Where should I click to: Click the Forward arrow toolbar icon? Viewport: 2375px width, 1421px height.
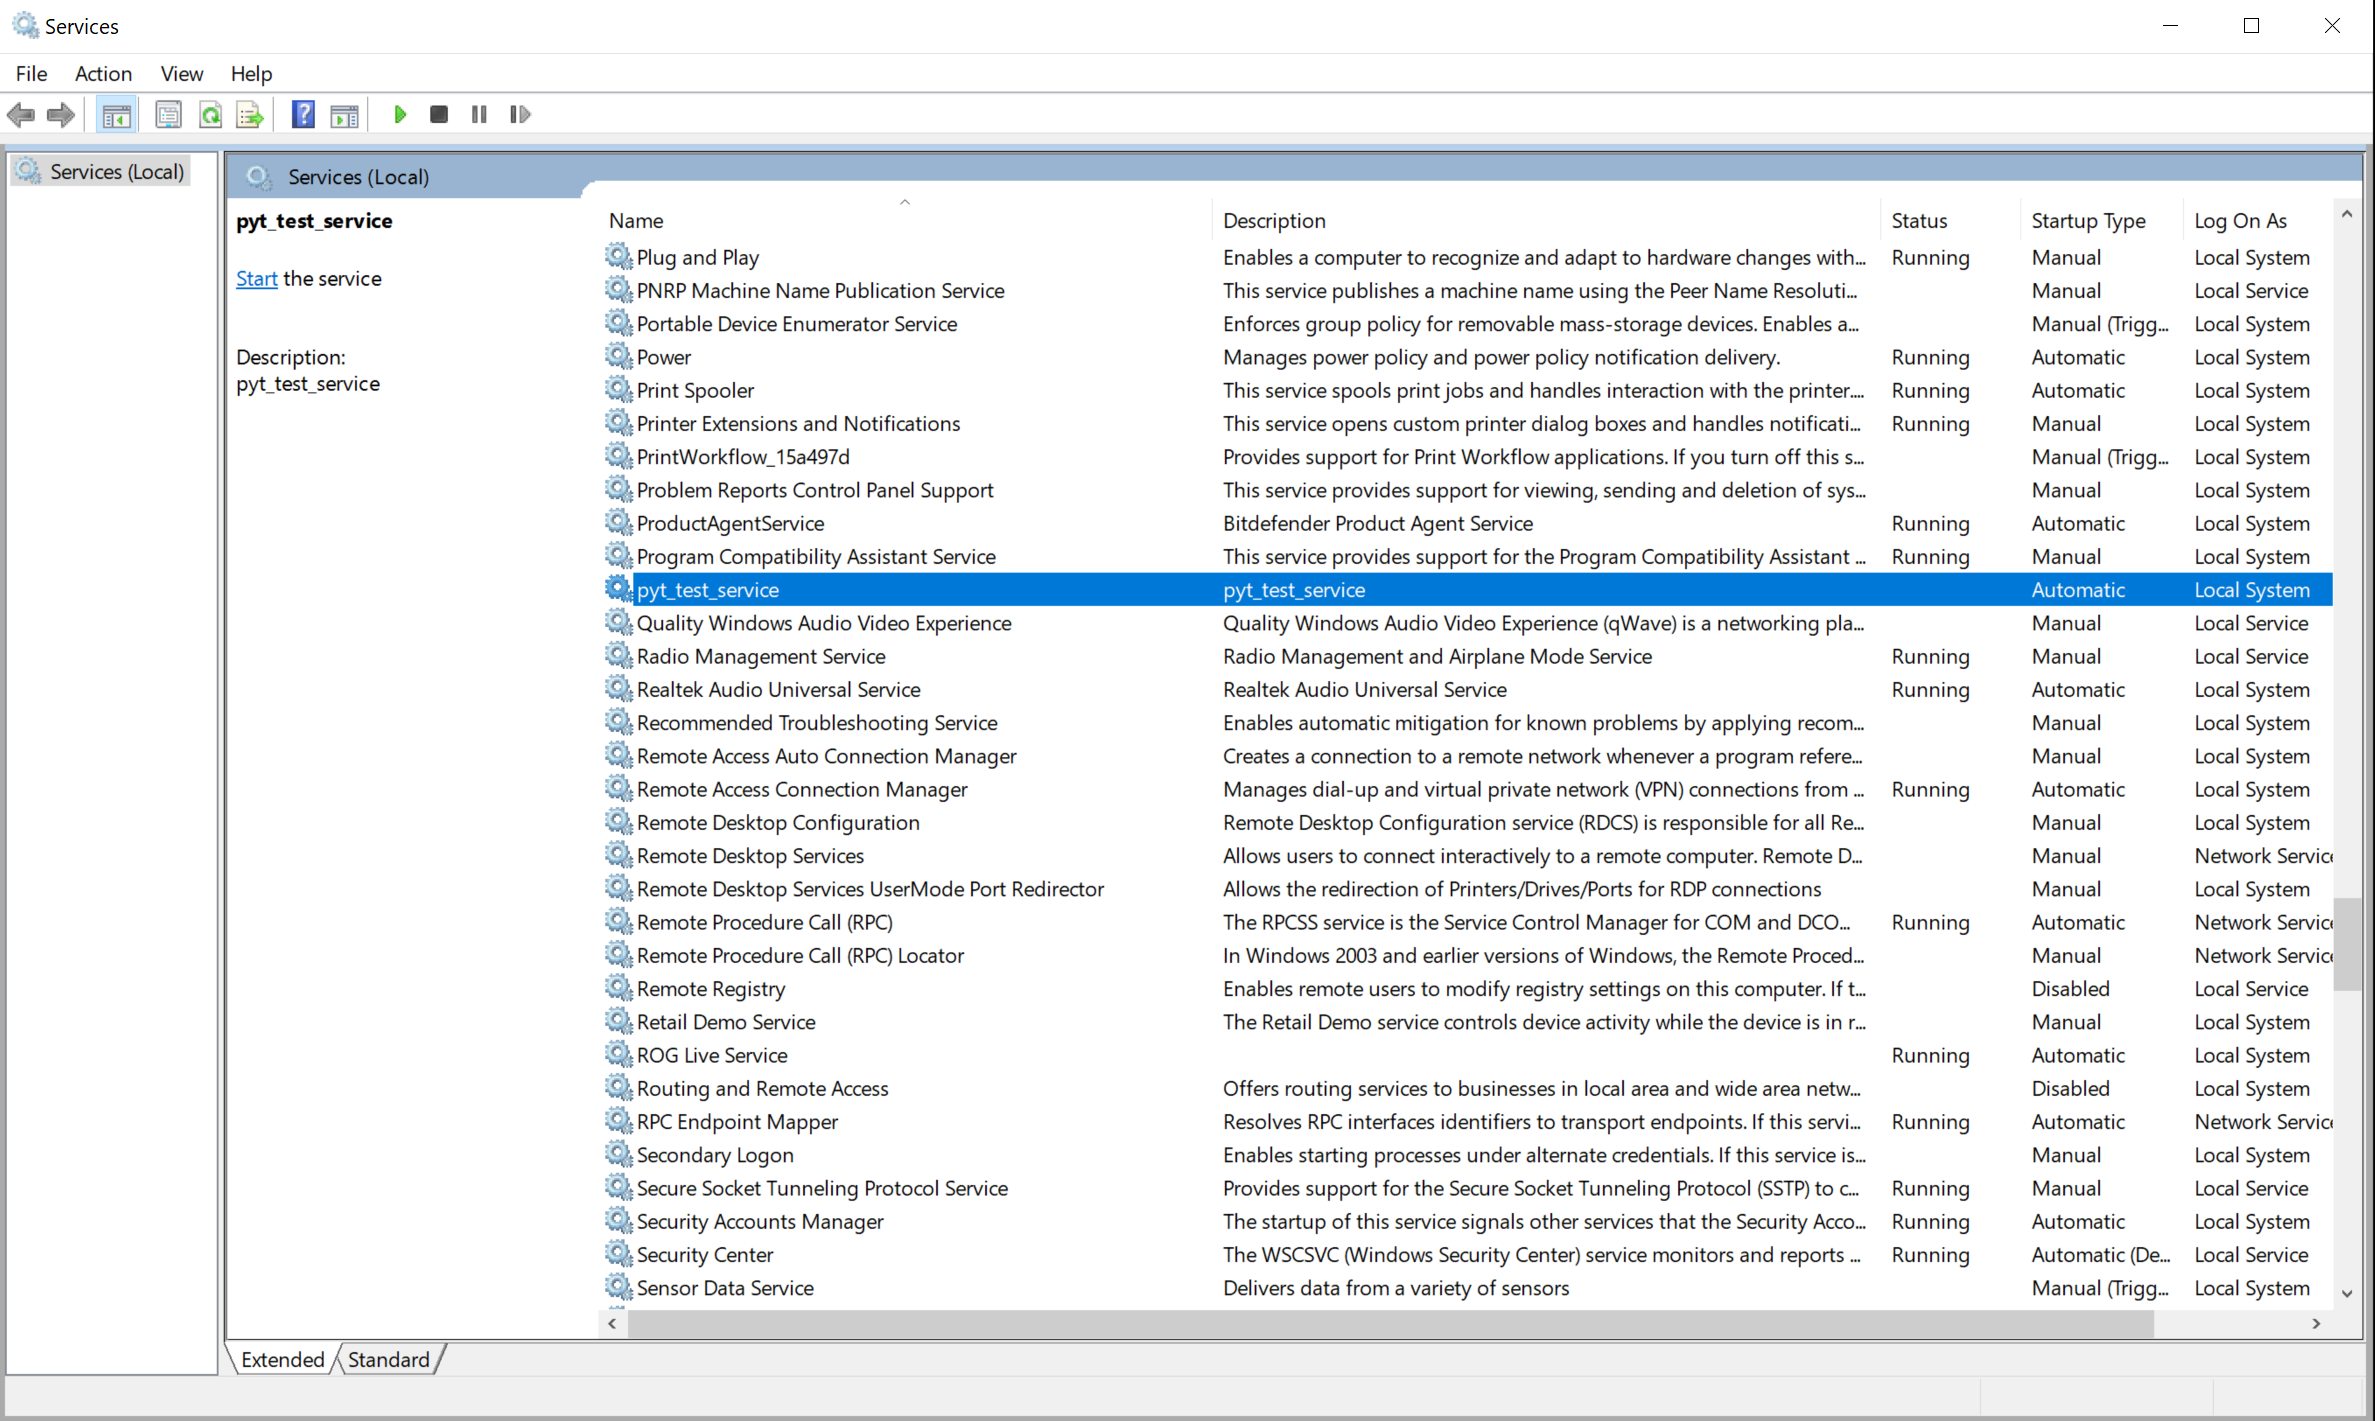61,115
